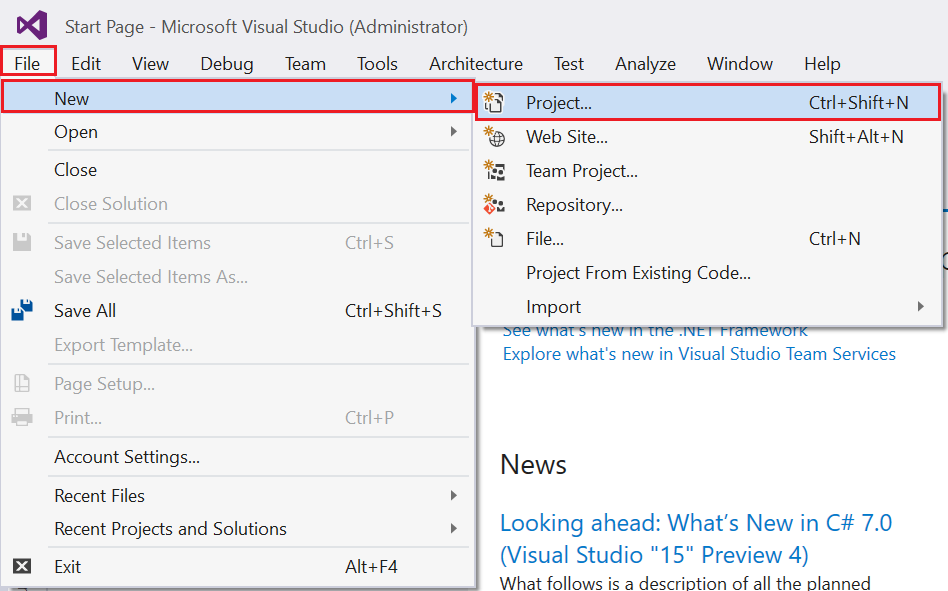948x591 pixels.
Task: Open Explore what's new in Team Services link
Action: [699, 354]
